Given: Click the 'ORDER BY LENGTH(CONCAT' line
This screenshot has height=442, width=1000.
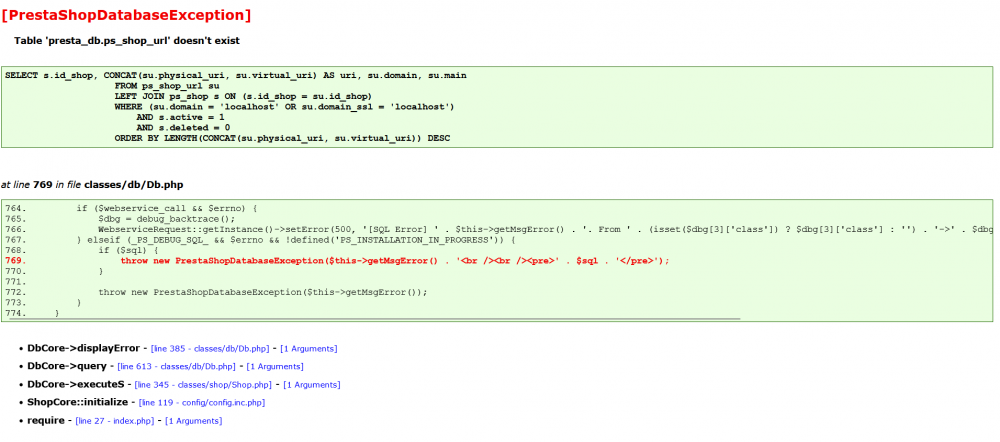Looking at the screenshot, I should click(x=282, y=138).
